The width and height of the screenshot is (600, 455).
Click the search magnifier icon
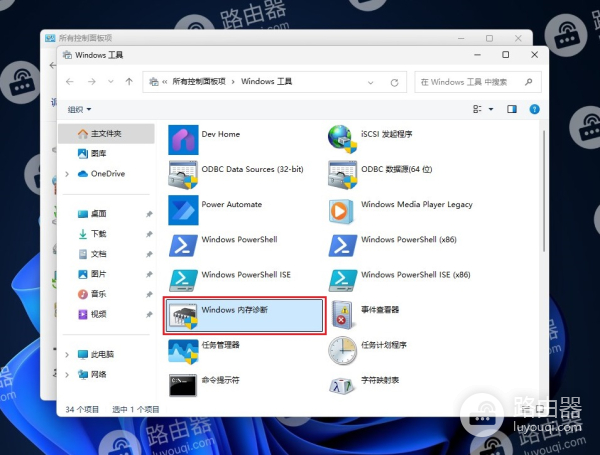[x=528, y=82]
